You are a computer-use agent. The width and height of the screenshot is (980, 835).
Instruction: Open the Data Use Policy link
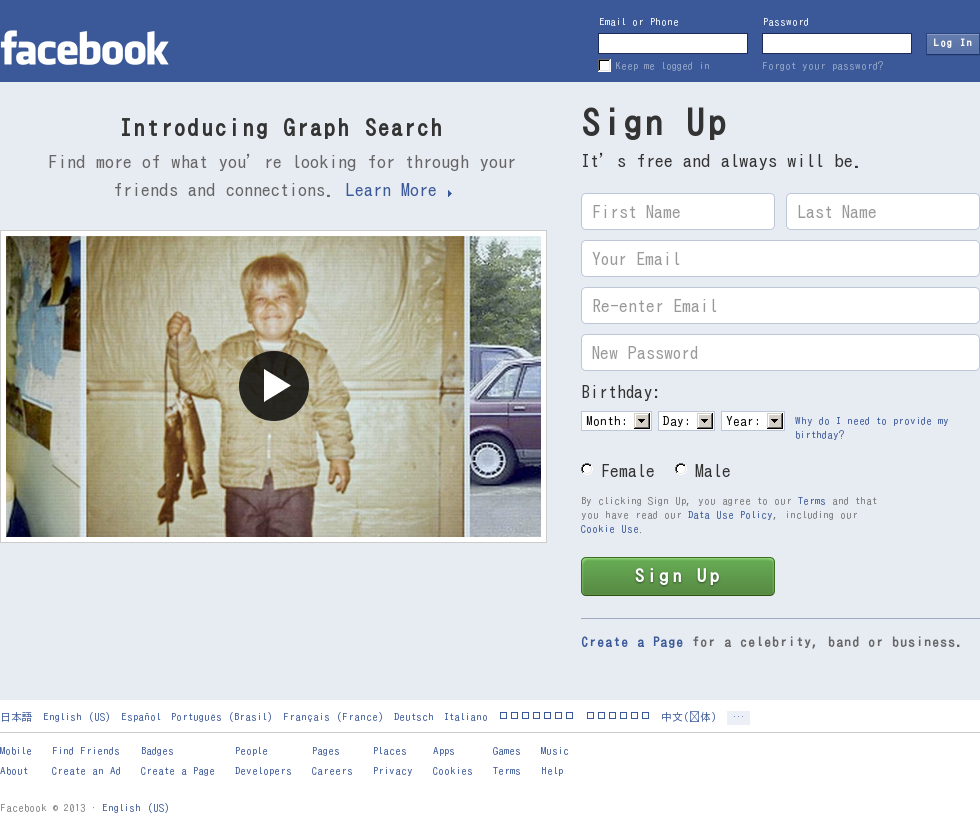[x=731, y=515]
